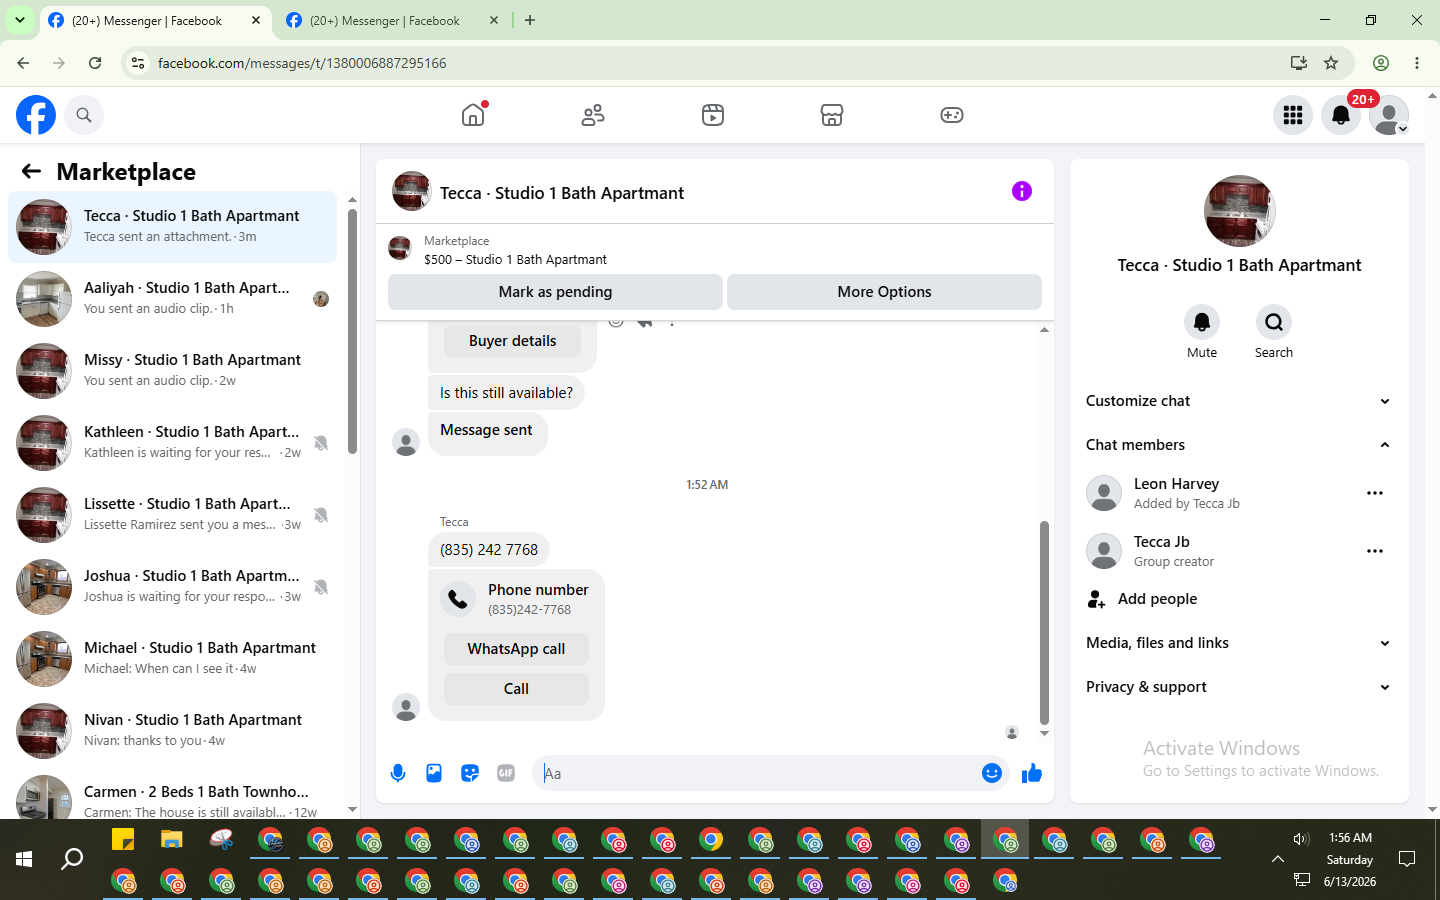
Task: Choose a GIF with the GIF icon
Action: 506,773
